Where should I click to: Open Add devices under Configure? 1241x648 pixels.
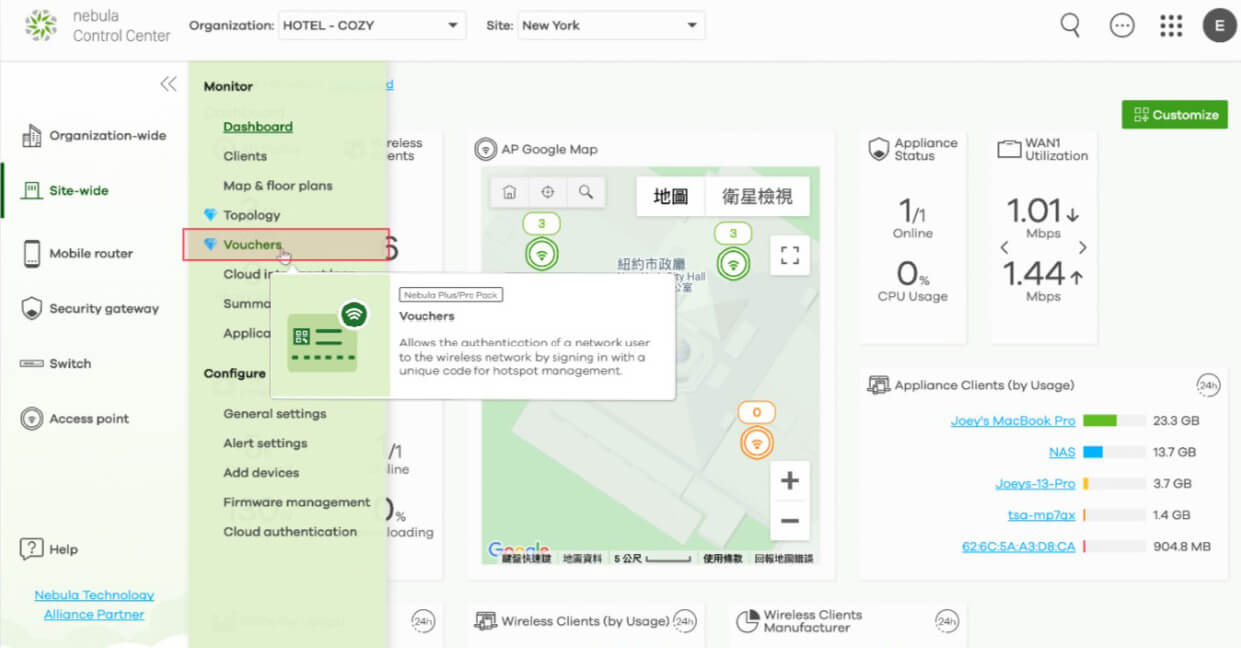(261, 473)
